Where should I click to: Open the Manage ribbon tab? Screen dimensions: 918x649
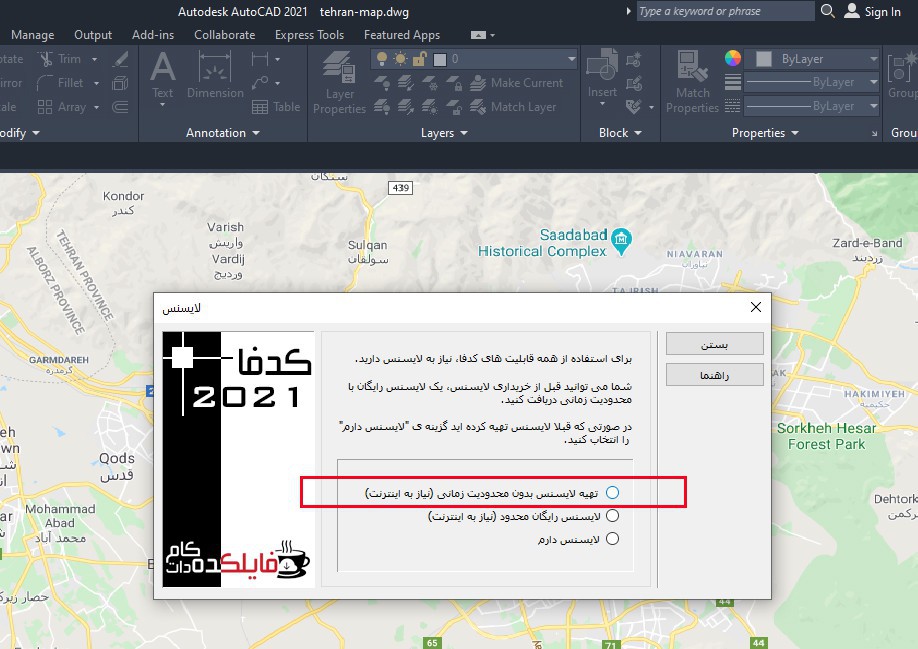[33, 35]
